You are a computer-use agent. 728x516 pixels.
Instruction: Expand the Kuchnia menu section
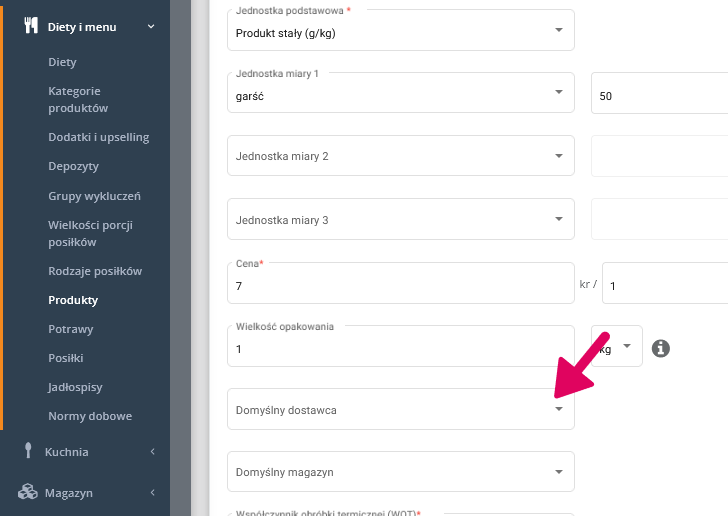(x=152, y=452)
